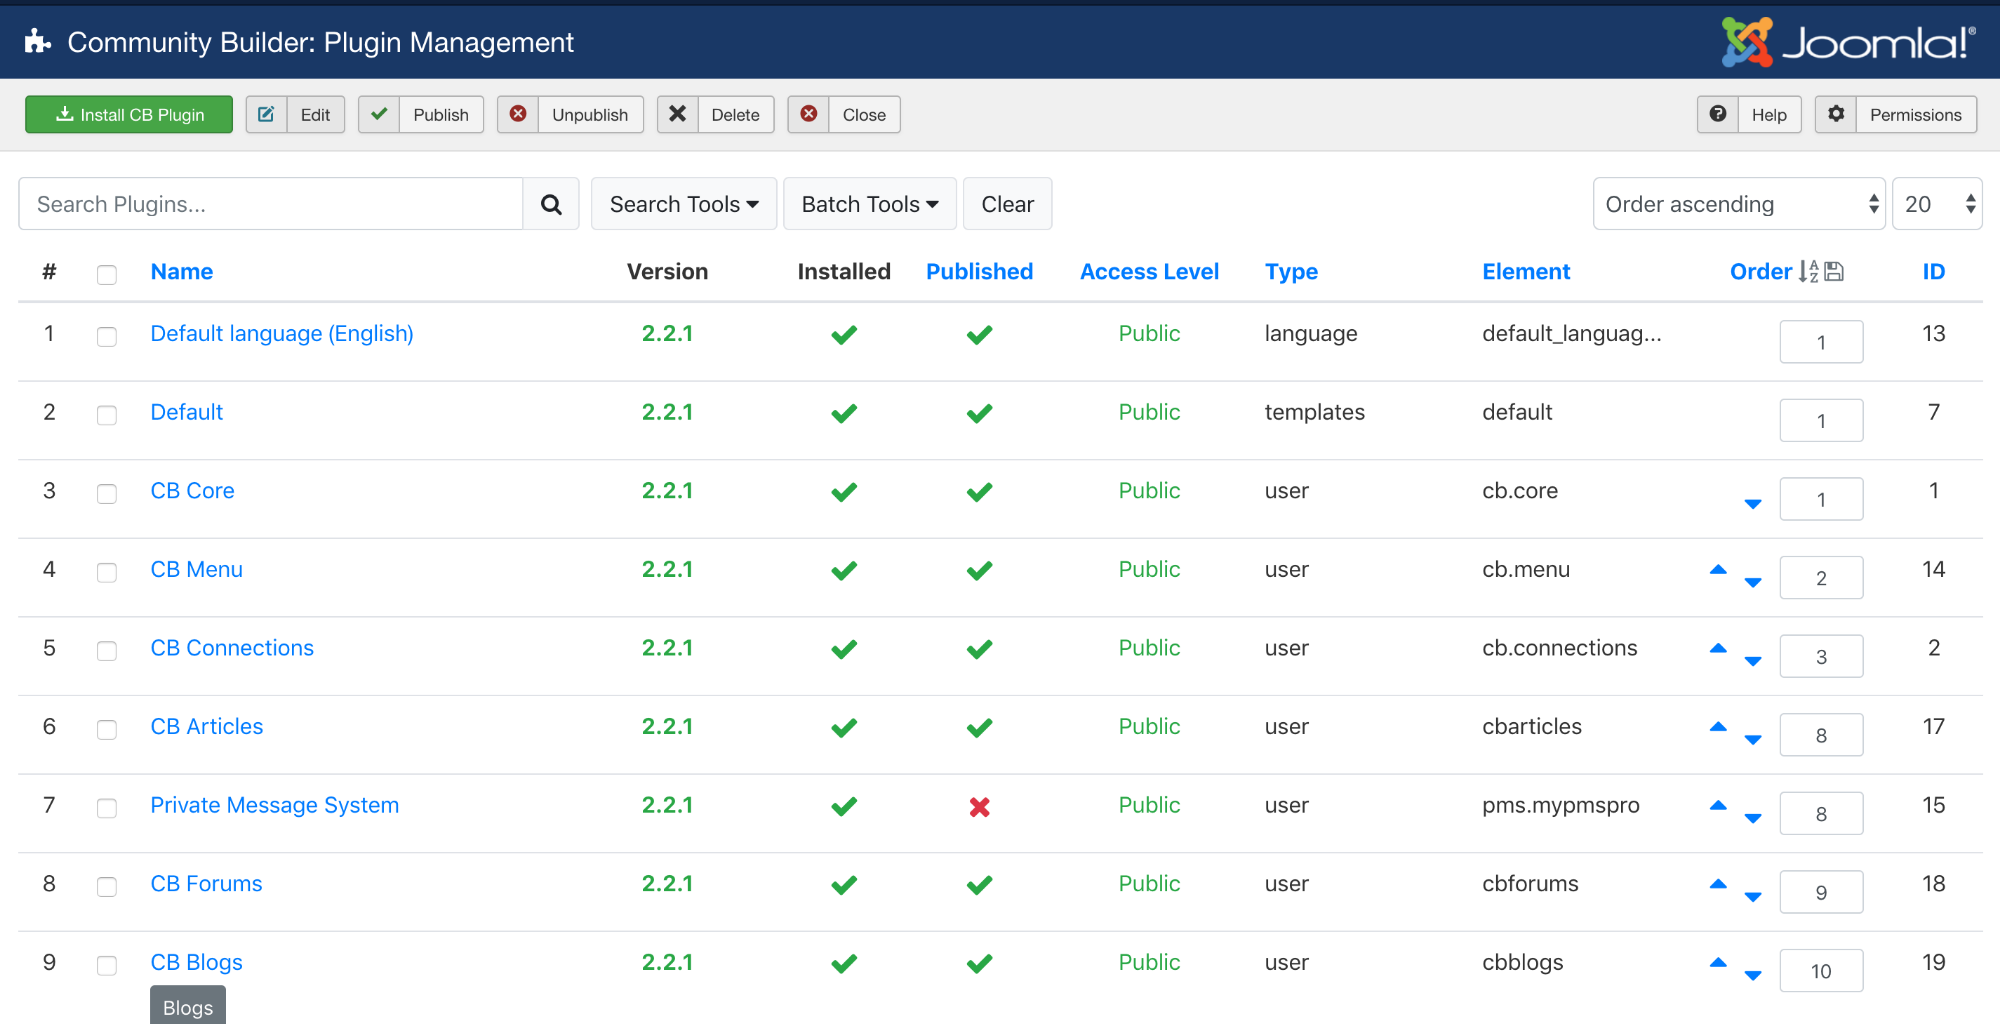Move CB Forums up in order
This screenshot has height=1024, width=2000.
click(x=1718, y=884)
